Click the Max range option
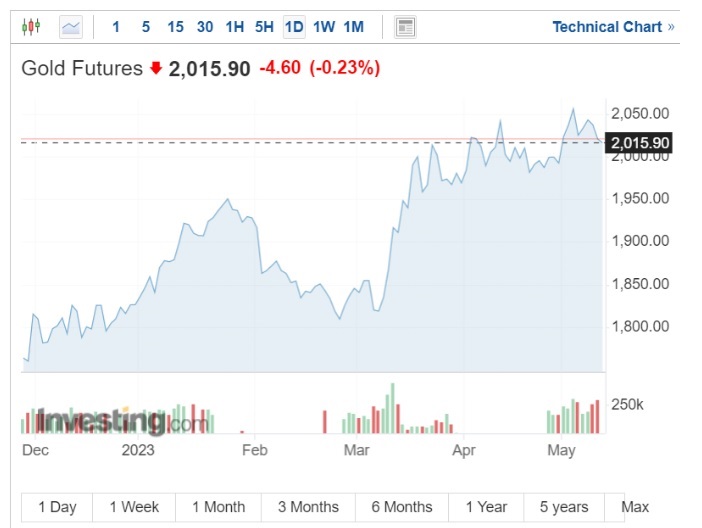Image resolution: width=702 pixels, height=528 pixels. [x=635, y=507]
